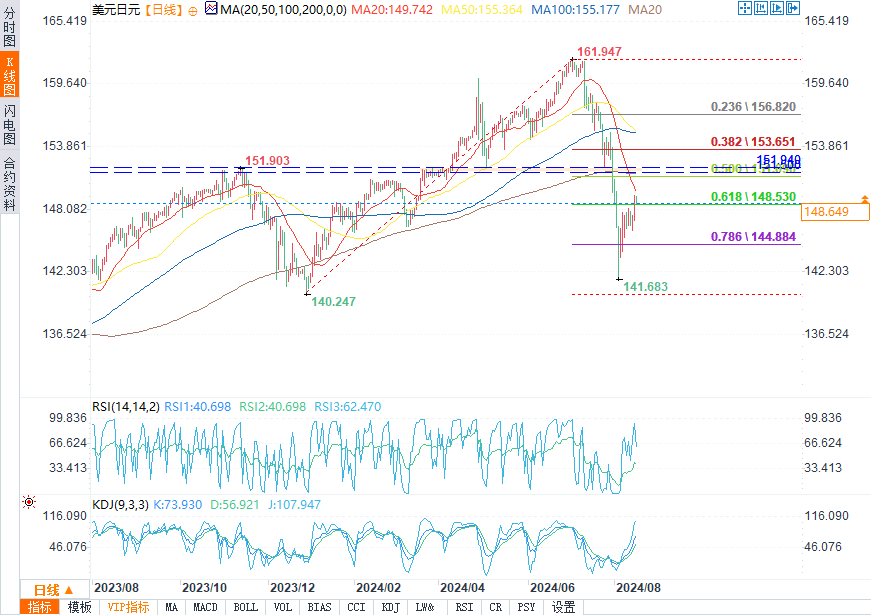Screen dimensions: 871x615
Task: Click the 2024/04 date on the time axis
Action: tap(462, 588)
